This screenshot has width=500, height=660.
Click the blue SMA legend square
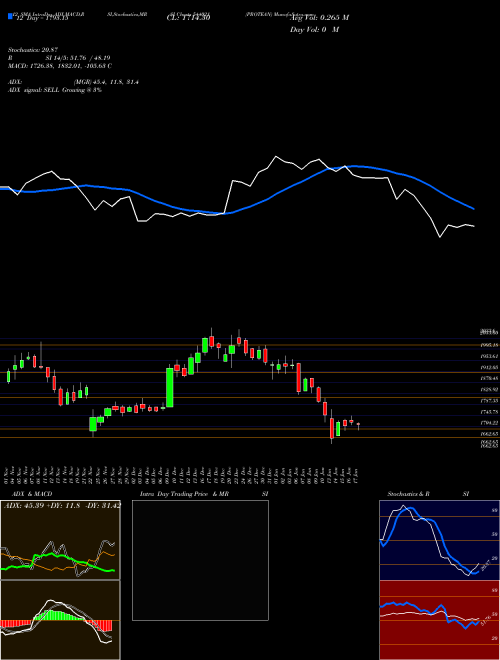pyautogui.click(x=10, y=16)
